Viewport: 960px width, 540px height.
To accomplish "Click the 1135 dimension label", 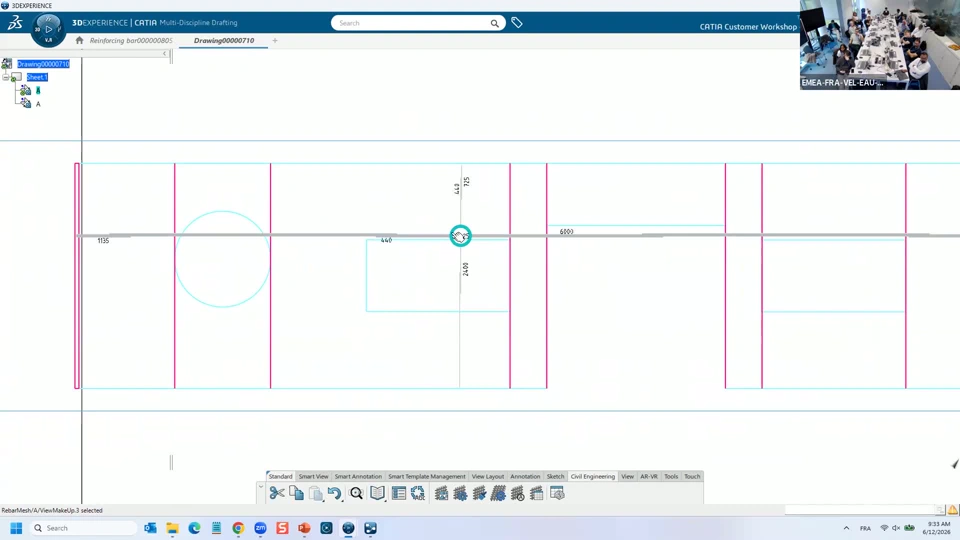I will [103, 241].
